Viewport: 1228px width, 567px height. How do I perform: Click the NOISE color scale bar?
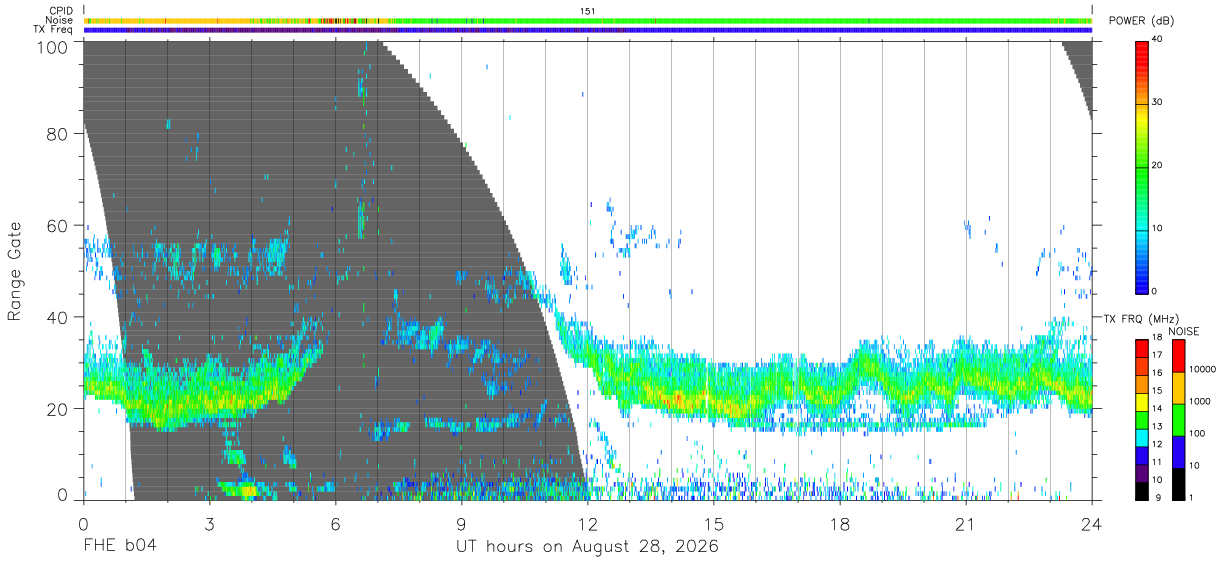pos(1176,420)
